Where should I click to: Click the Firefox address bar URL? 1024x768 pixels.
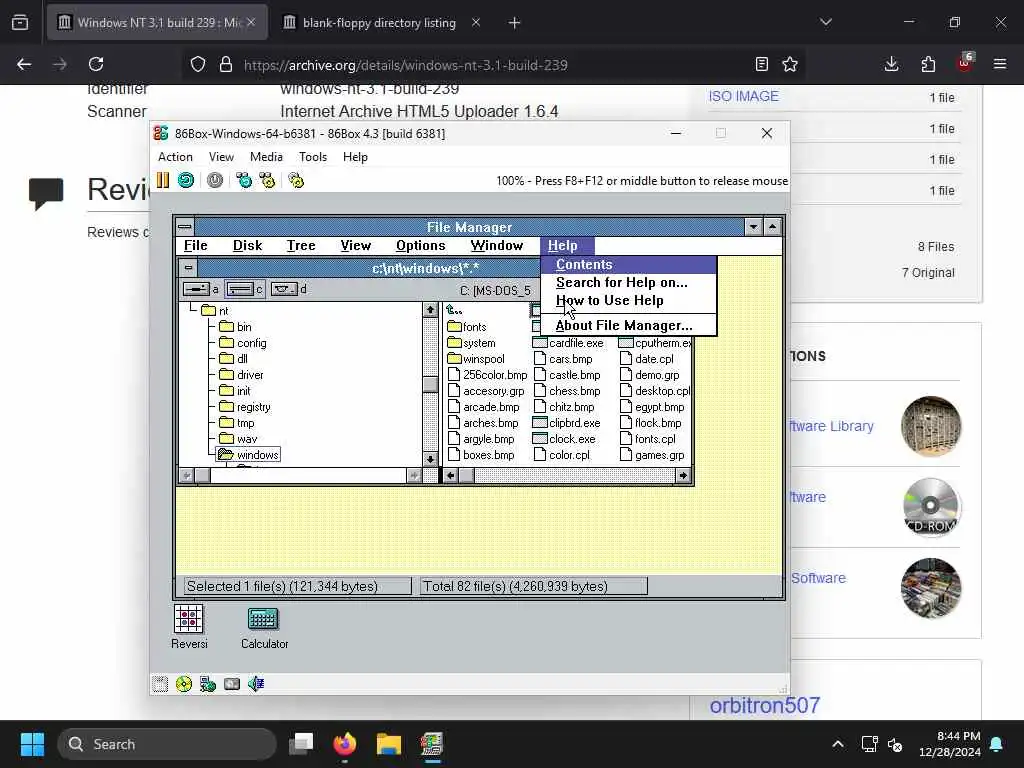tap(405, 65)
